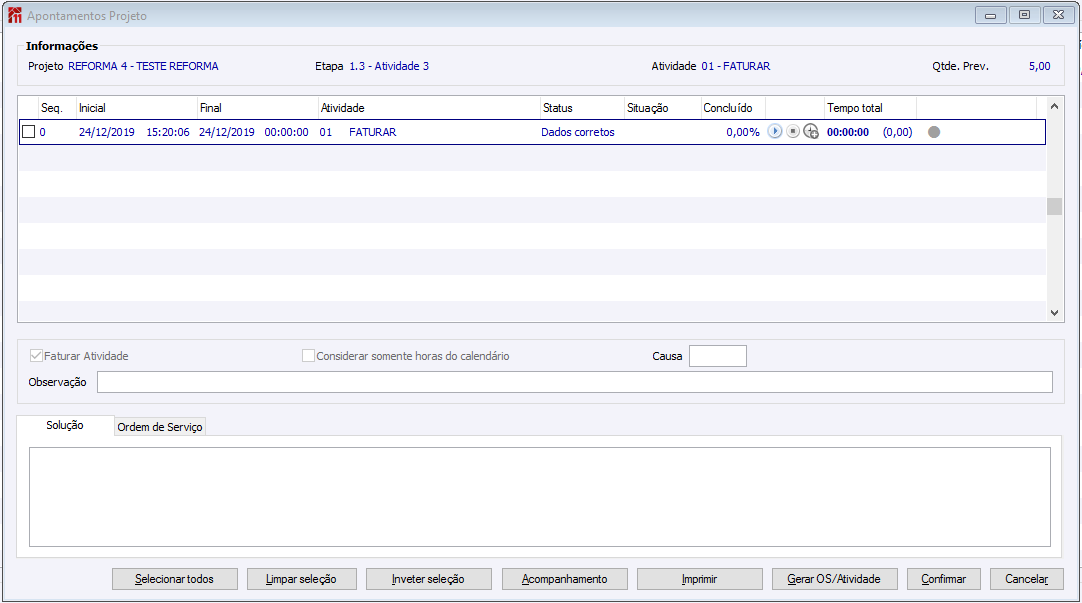Open the Ordem de Serviço tab
The image size is (1082, 603).
tap(160, 427)
